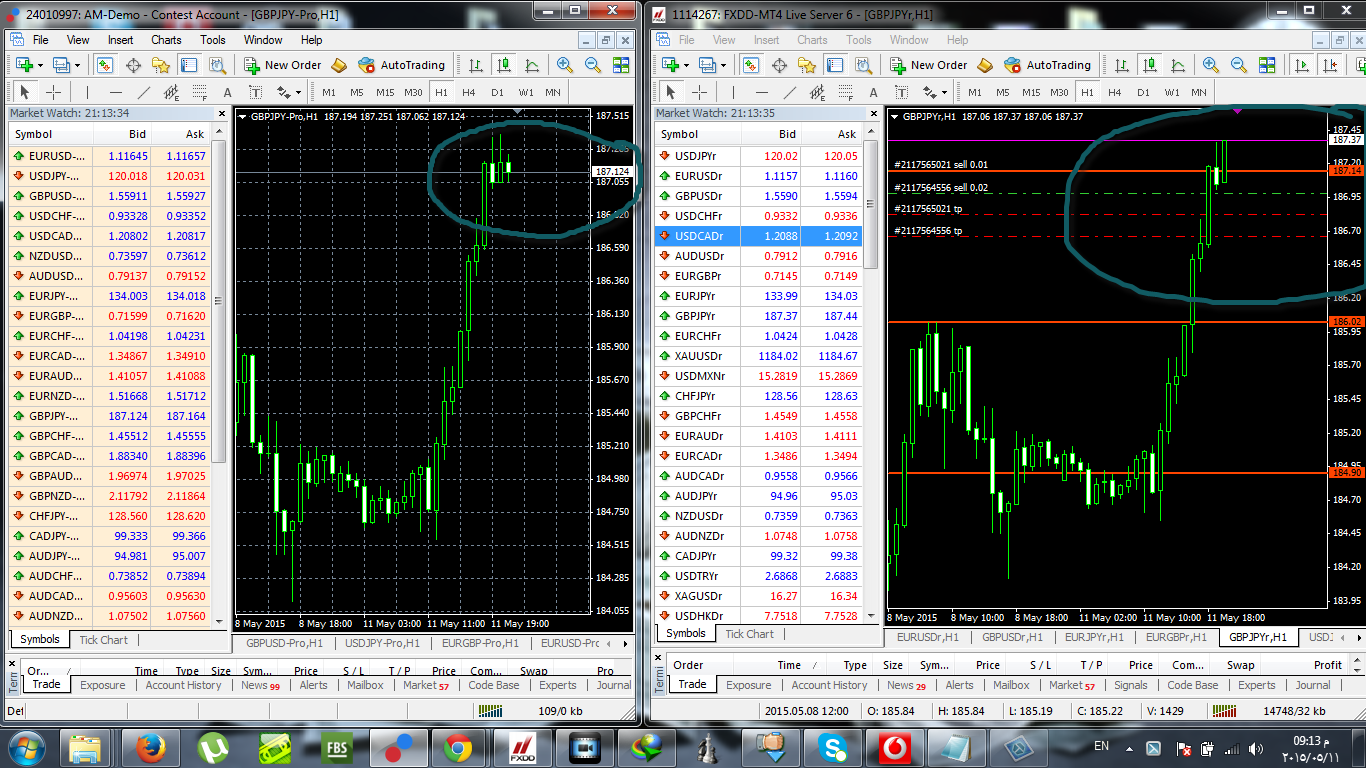Switch to EURGBP-Pro,H1 chart tab

tap(480, 643)
